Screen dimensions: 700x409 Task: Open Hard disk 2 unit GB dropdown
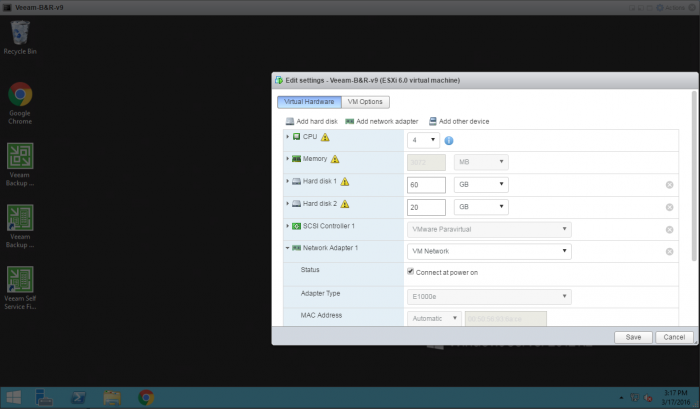481,207
